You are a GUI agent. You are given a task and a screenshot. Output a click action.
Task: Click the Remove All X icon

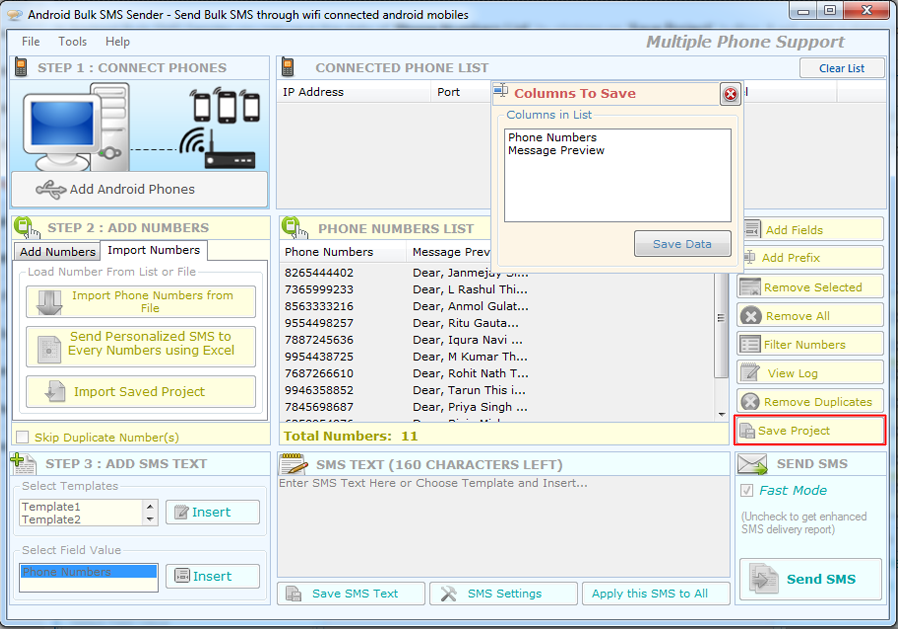tap(750, 316)
